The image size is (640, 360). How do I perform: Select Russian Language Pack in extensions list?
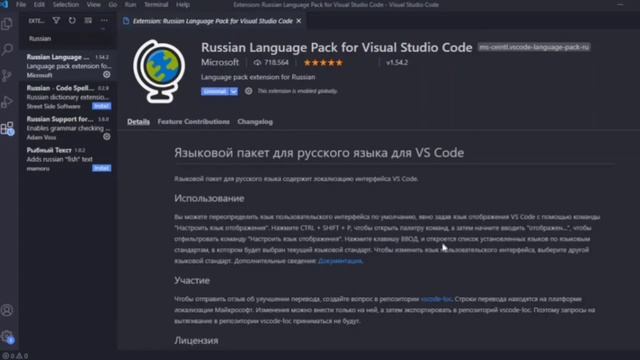[67, 66]
